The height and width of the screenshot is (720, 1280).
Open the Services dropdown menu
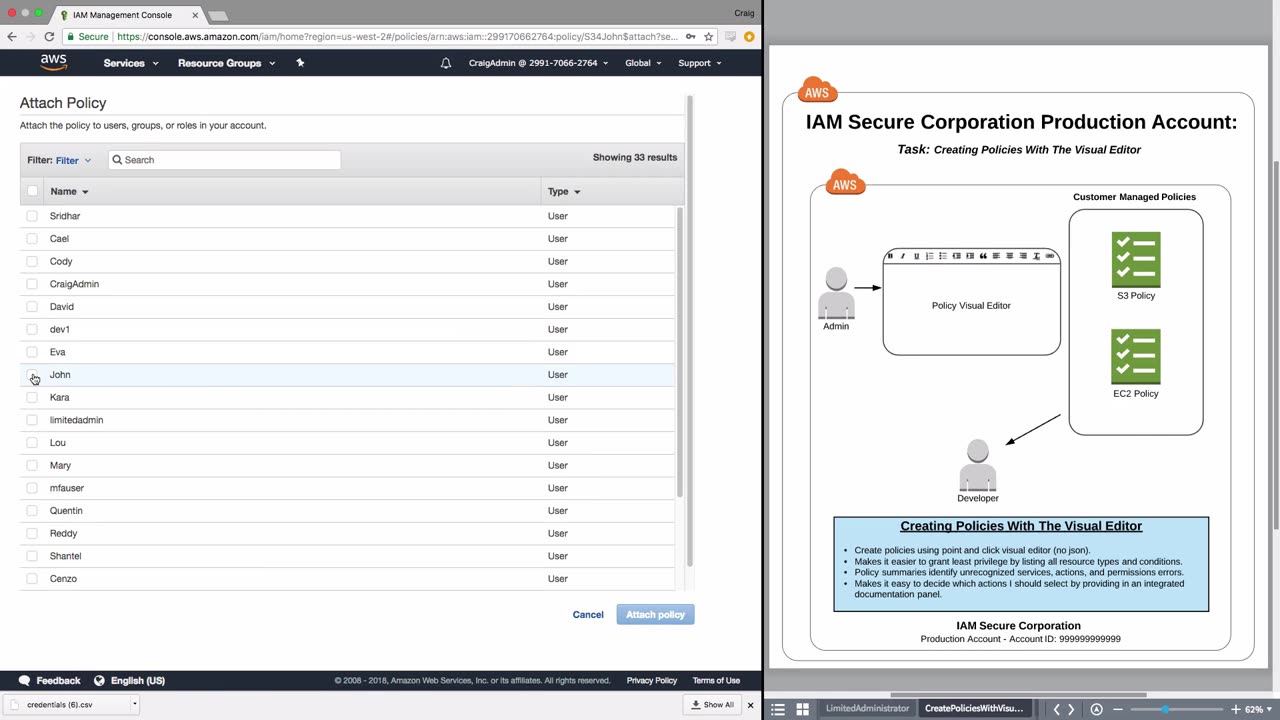point(131,63)
